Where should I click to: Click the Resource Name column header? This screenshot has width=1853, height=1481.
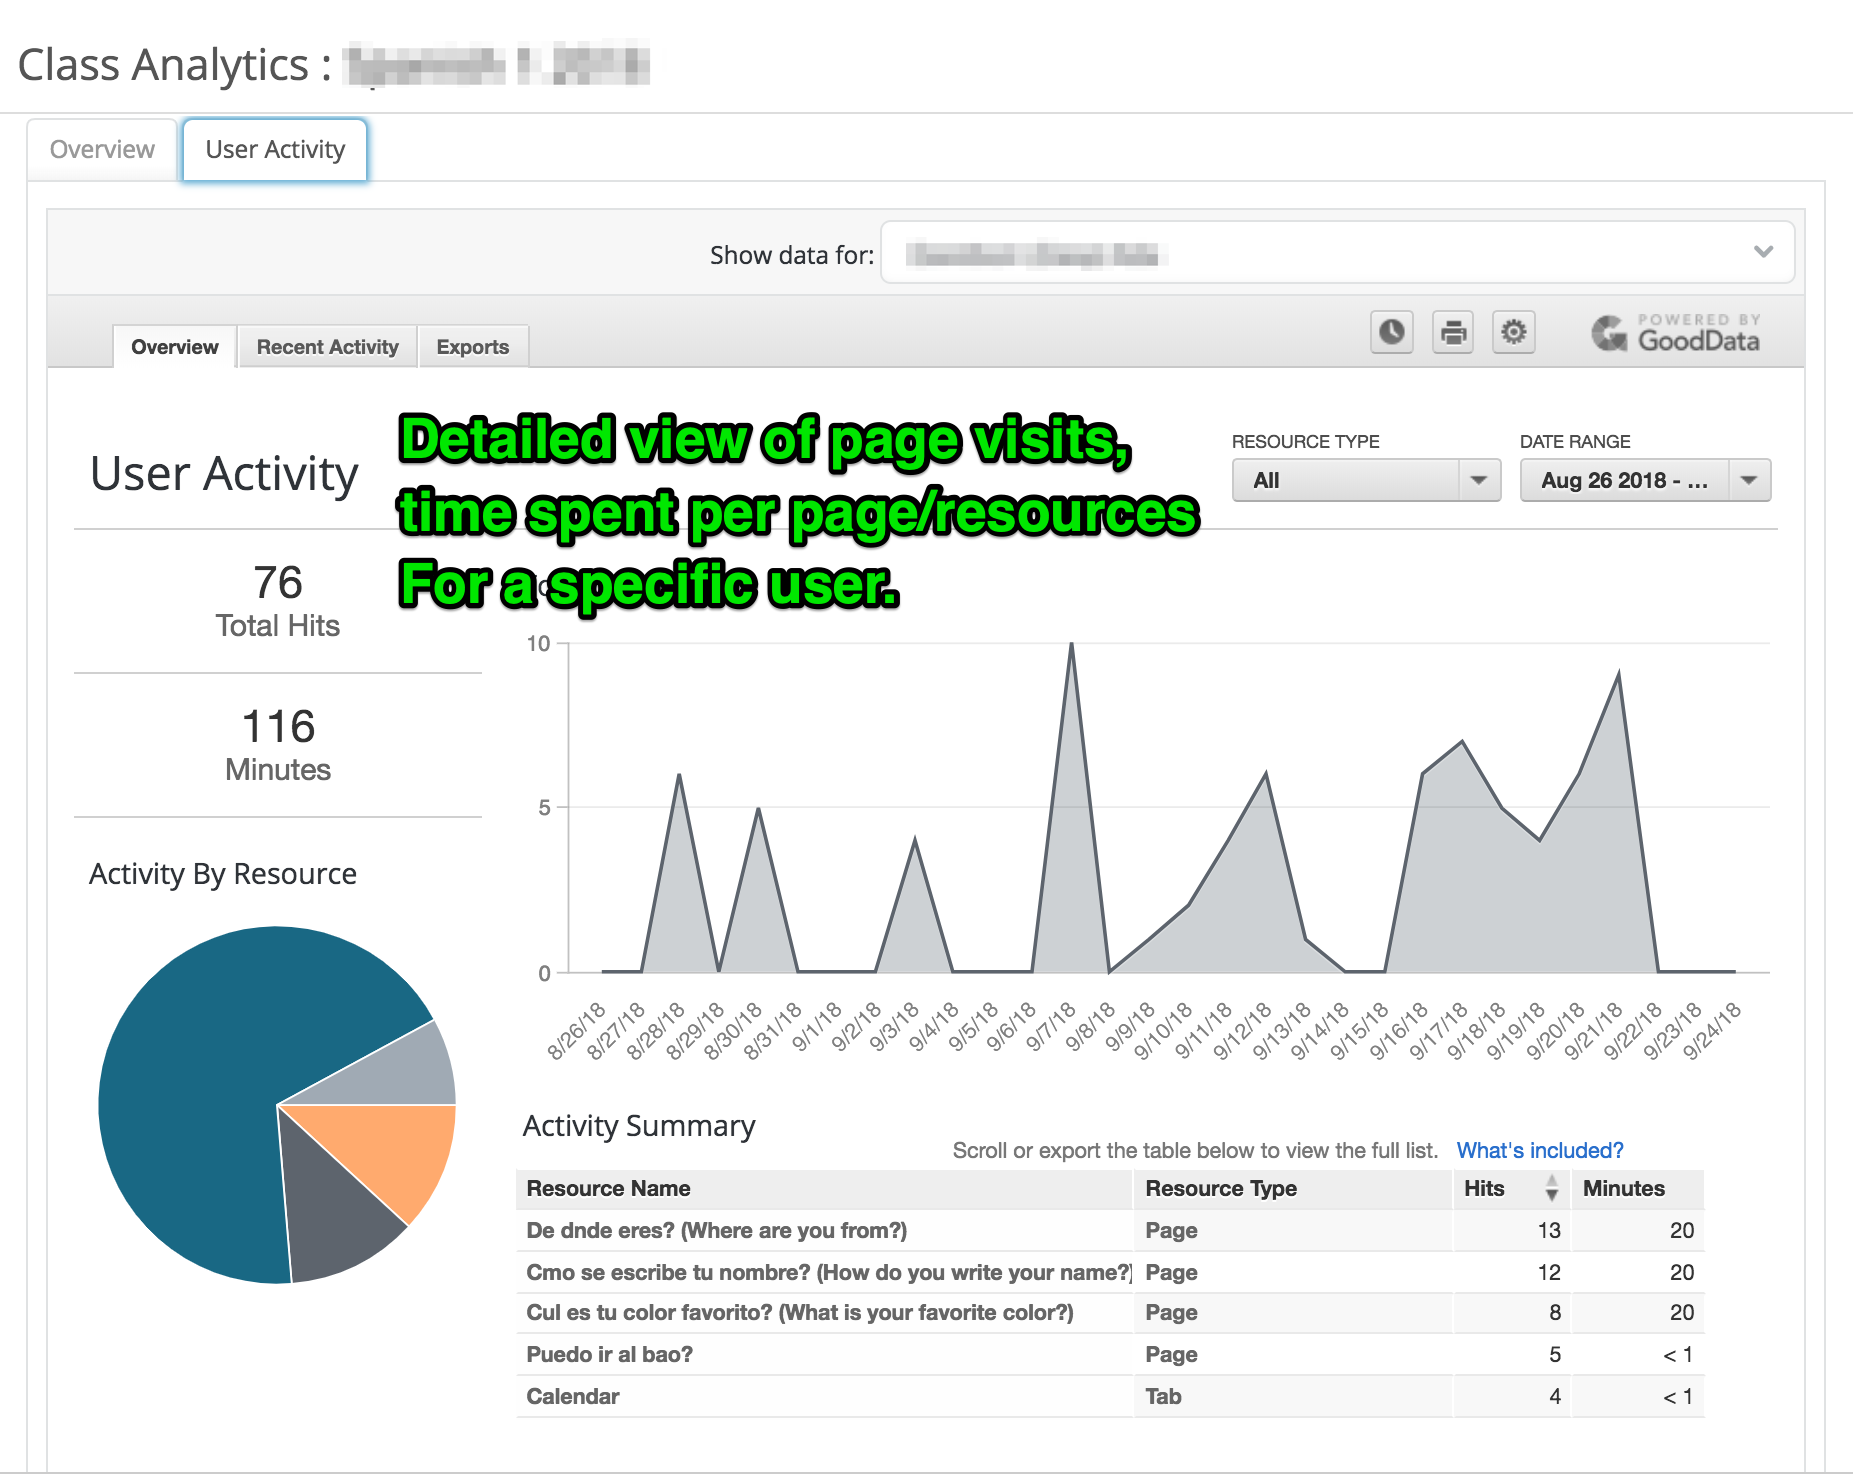coord(608,1188)
